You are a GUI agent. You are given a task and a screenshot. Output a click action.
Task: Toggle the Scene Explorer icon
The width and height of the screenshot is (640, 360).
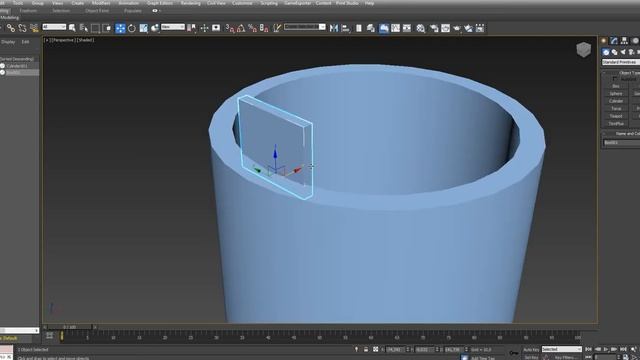point(359,28)
